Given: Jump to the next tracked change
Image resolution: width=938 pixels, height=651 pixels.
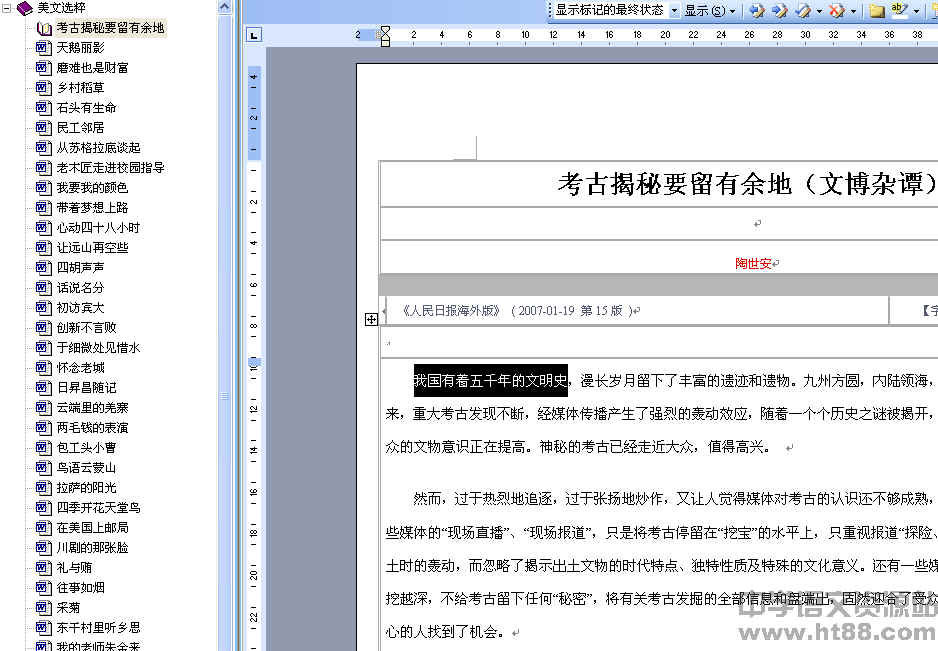Looking at the screenshot, I should (x=779, y=10).
